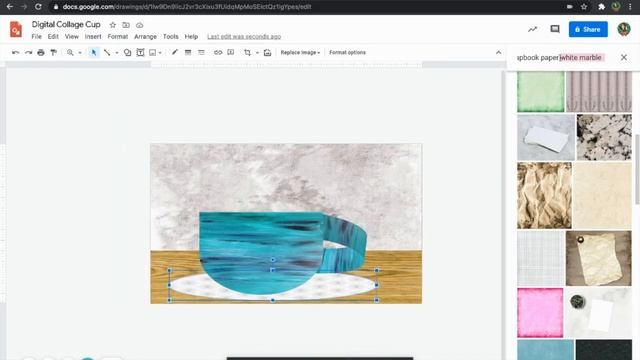Select the white card on marble thumbnail
The image size is (640, 360).
click(x=546, y=137)
